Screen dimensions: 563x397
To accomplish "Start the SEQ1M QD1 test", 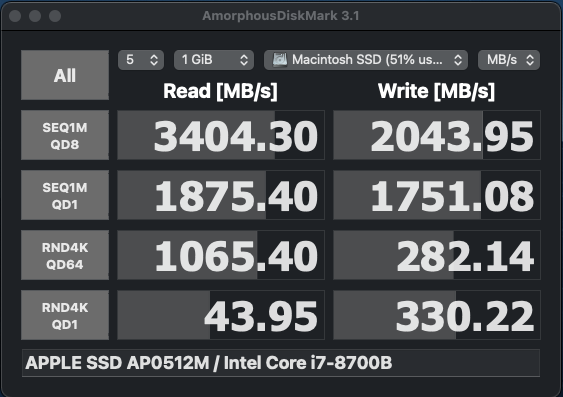I will (x=65, y=195).
